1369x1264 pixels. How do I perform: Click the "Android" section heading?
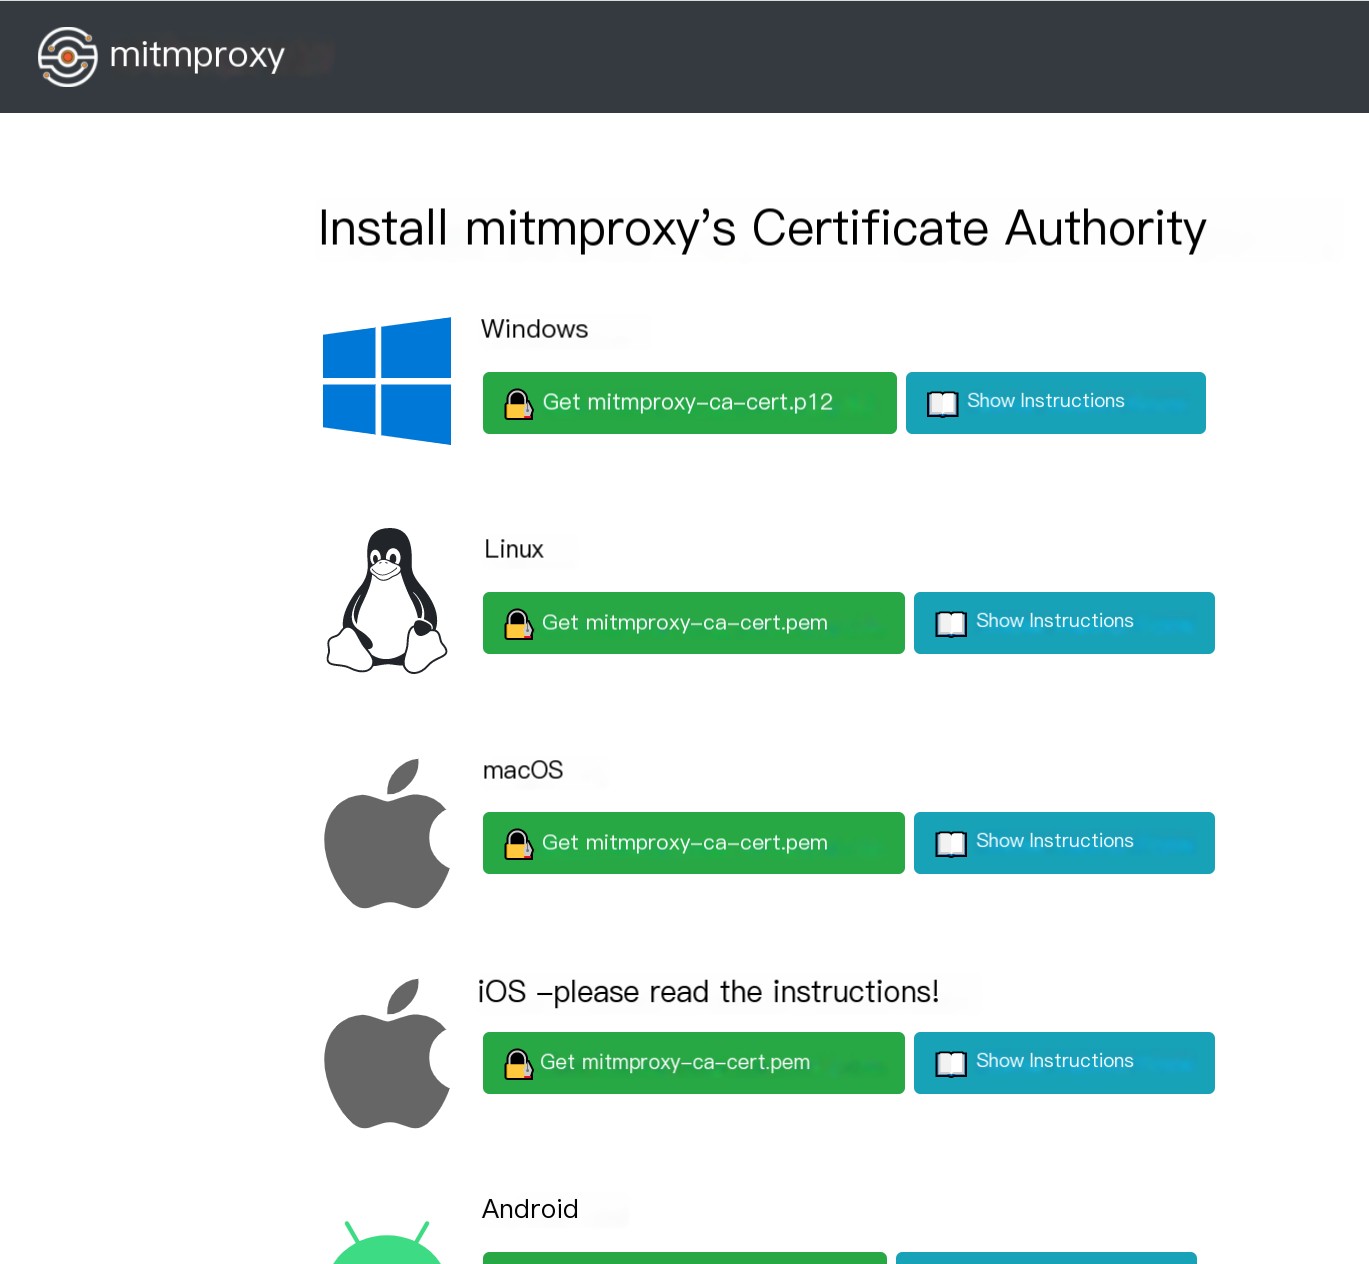pos(530,1209)
